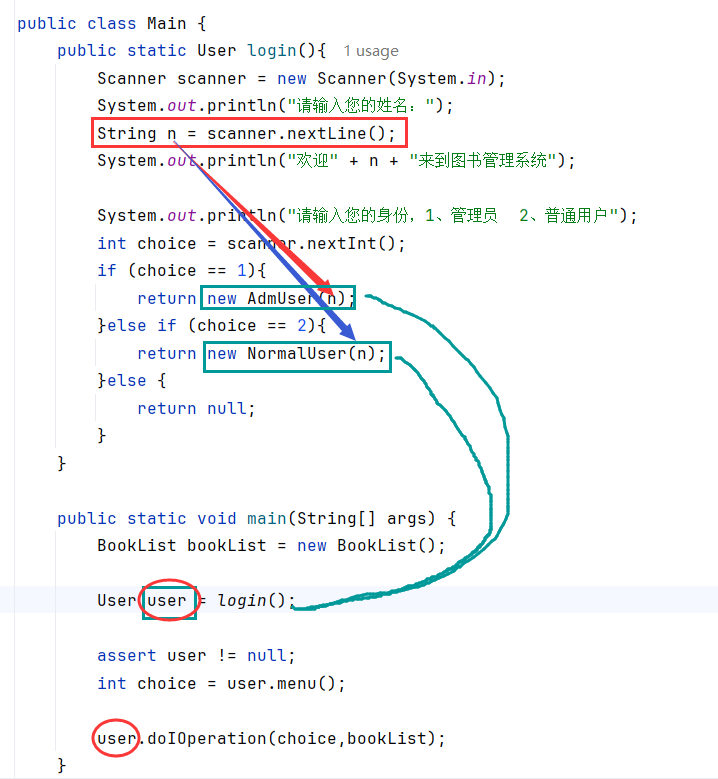Viewport: 718px width, 779px height.
Task: Click the 'assert user != null;' line
Action: [196, 656]
